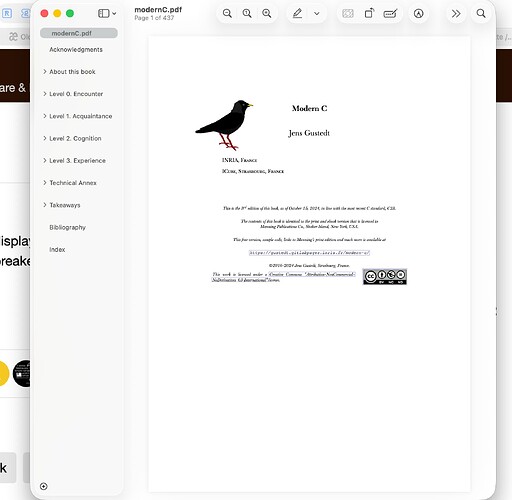Click the yellow circle in background window

click(x=3, y=374)
